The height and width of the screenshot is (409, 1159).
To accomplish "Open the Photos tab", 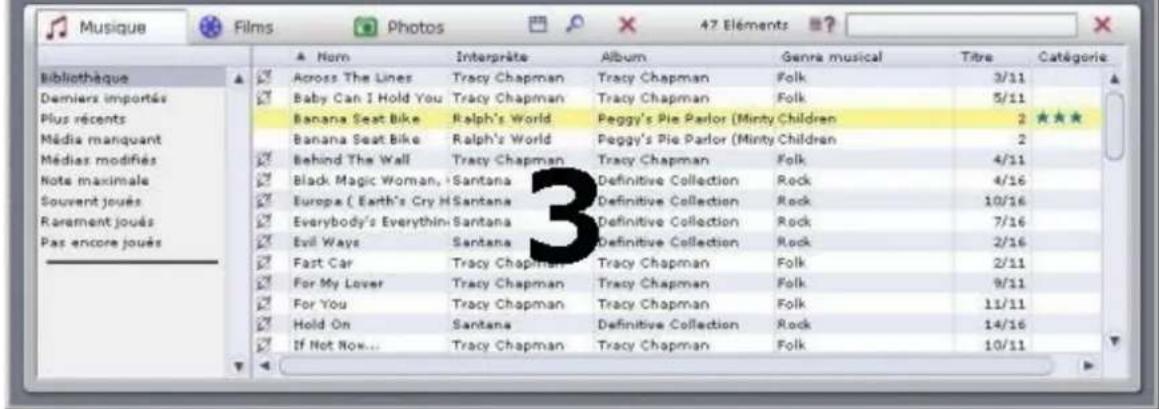I will [400, 28].
